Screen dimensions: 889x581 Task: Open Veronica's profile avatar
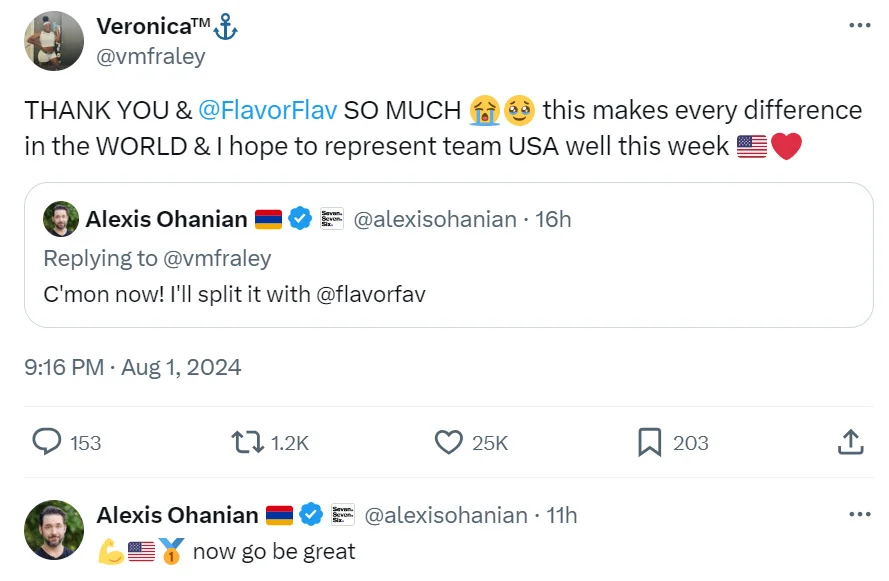click(x=54, y=41)
